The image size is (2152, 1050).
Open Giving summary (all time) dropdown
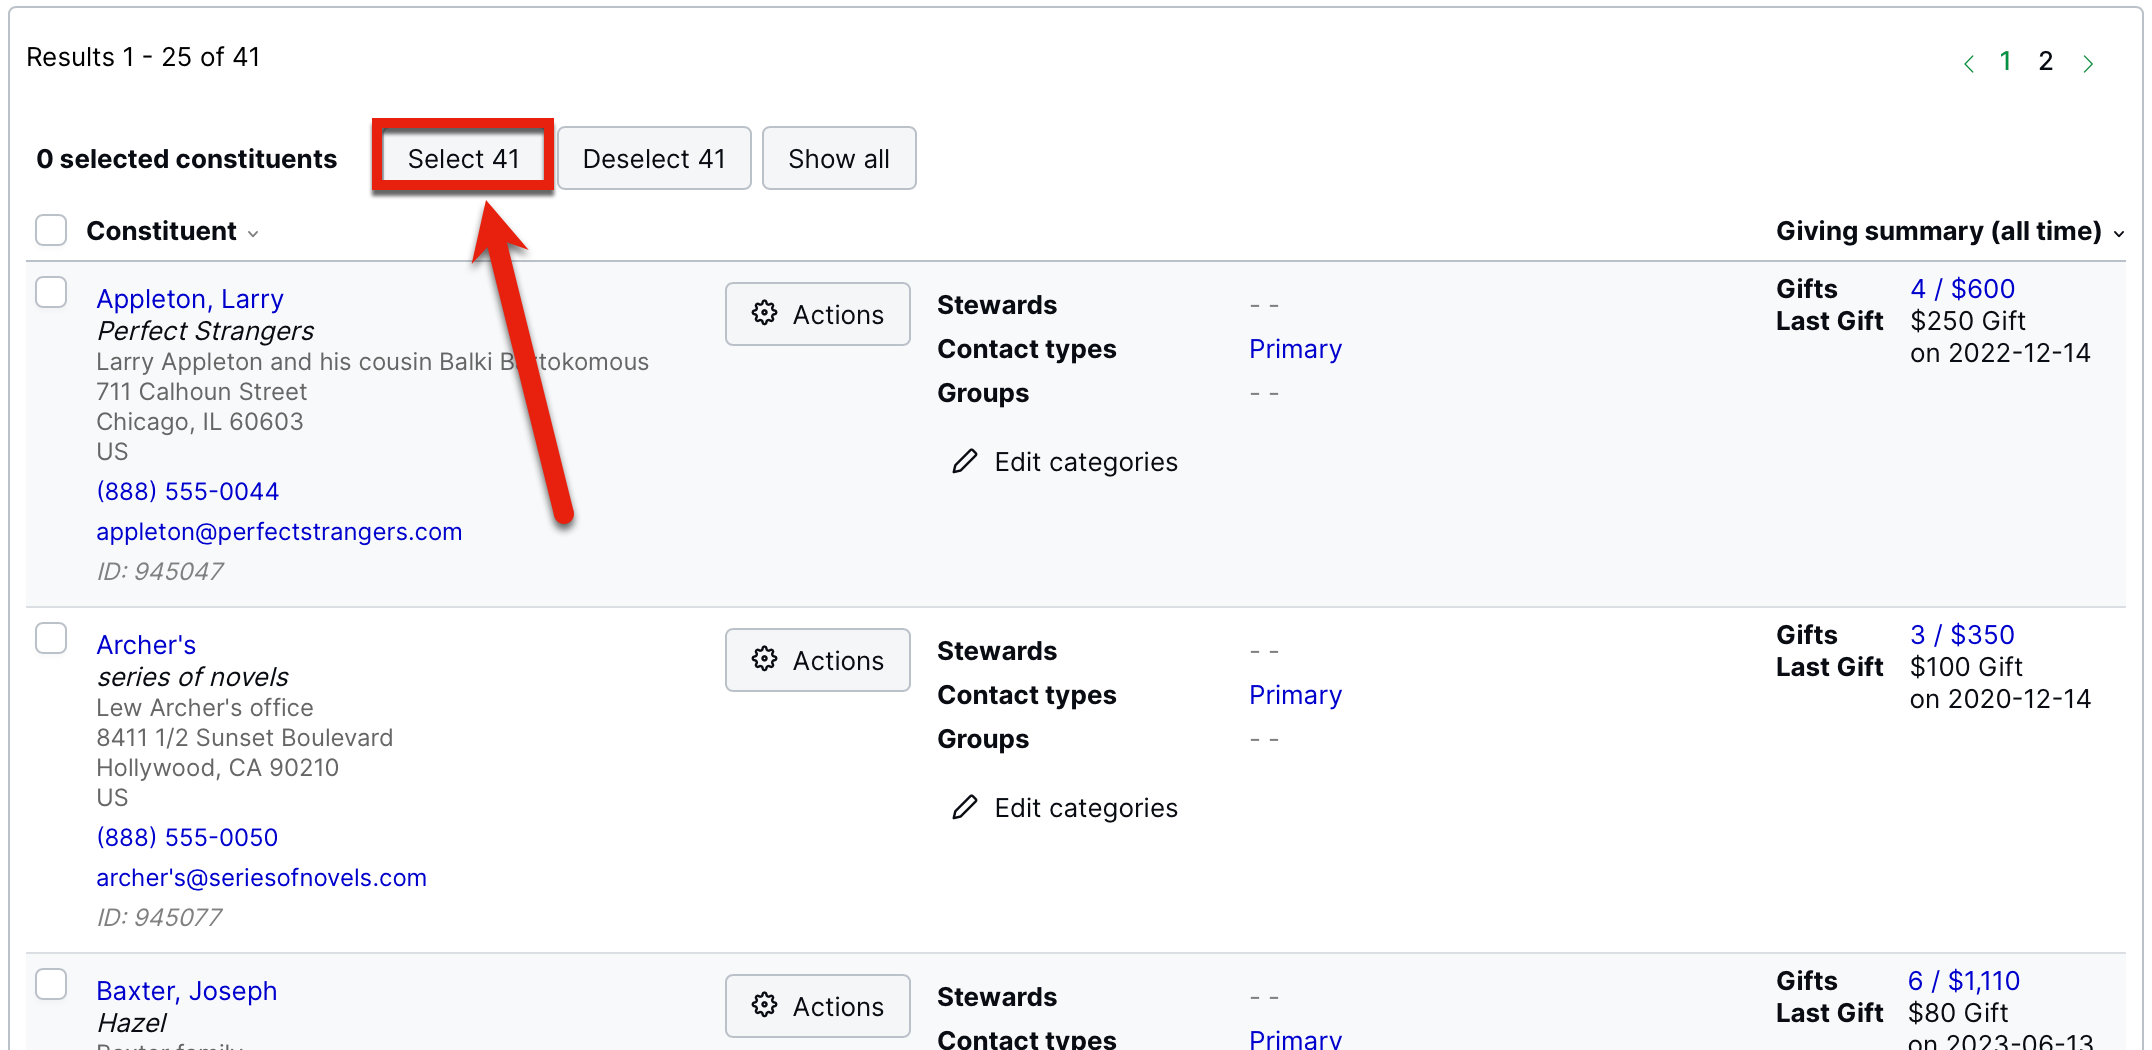pyautogui.click(x=2118, y=233)
